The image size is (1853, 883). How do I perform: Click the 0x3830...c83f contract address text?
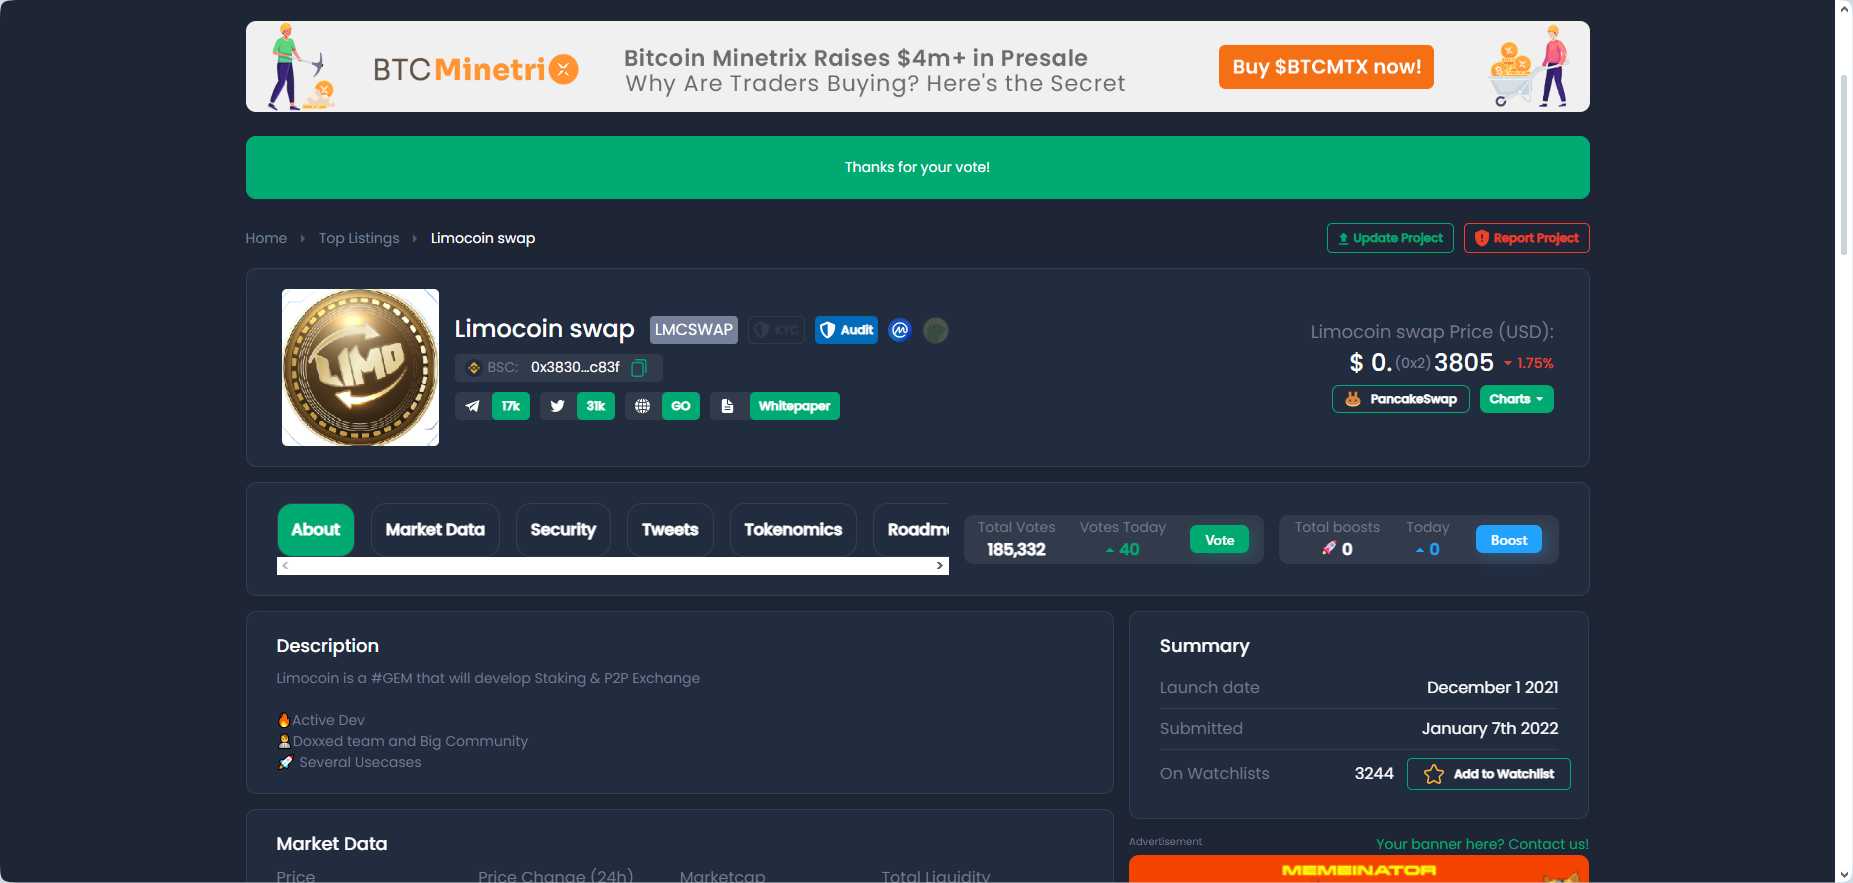pyautogui.click(x=575, y=368)
